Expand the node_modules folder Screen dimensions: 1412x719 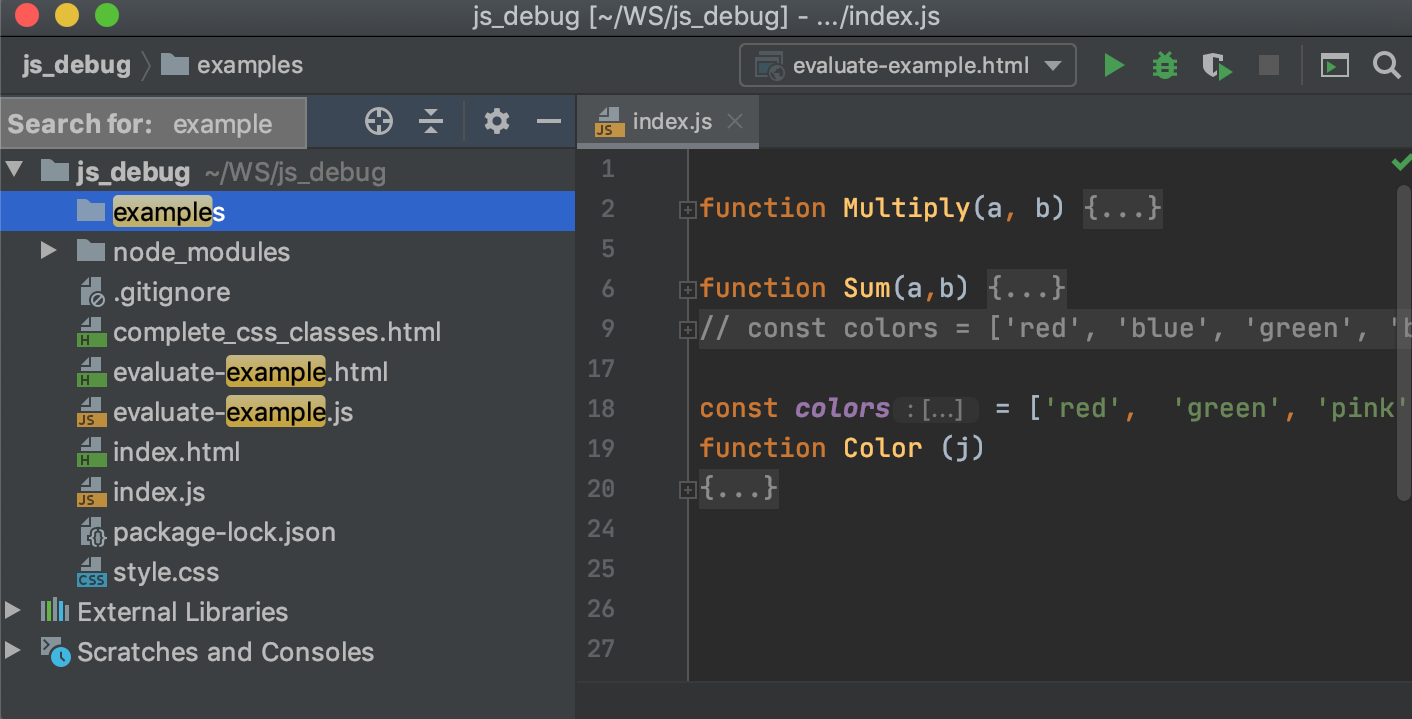(48, 250)
